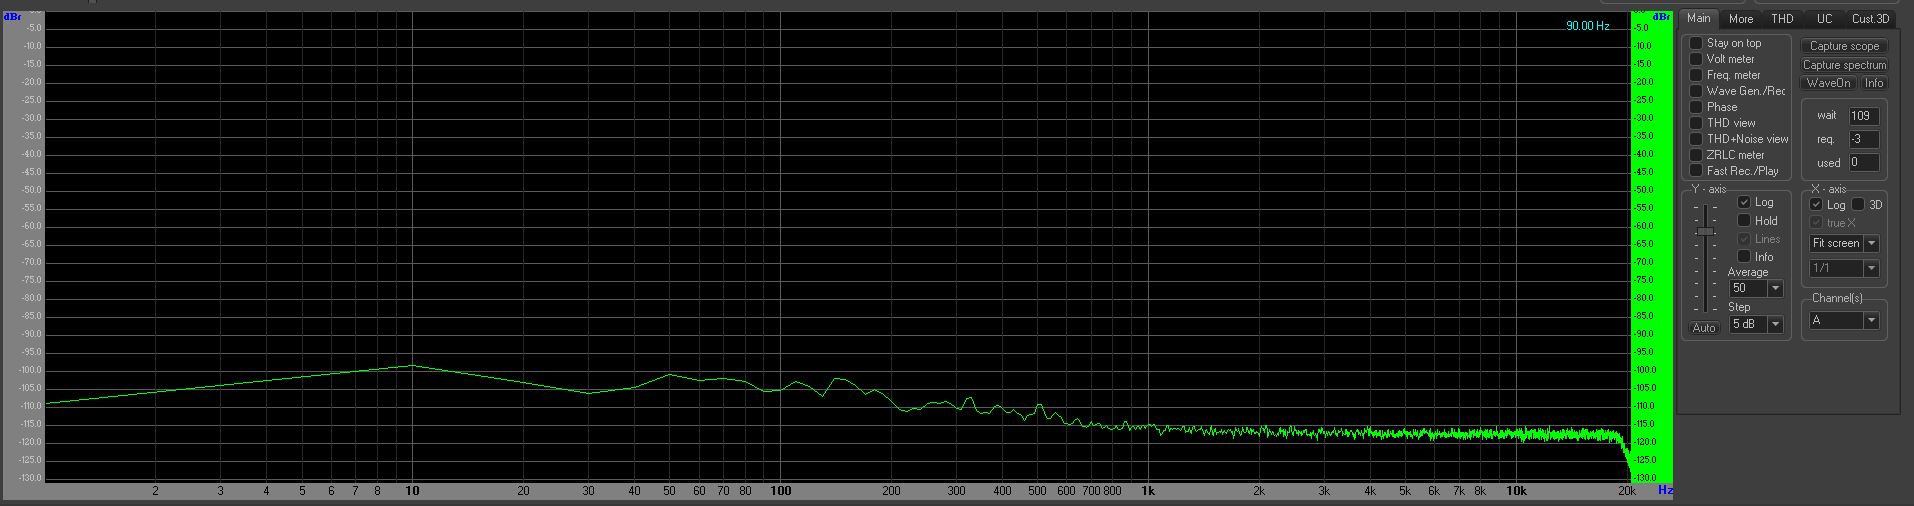Tick the Freq. meter checkbox
This screenshot has width=1914, height=506.
tap(1696, 75)
